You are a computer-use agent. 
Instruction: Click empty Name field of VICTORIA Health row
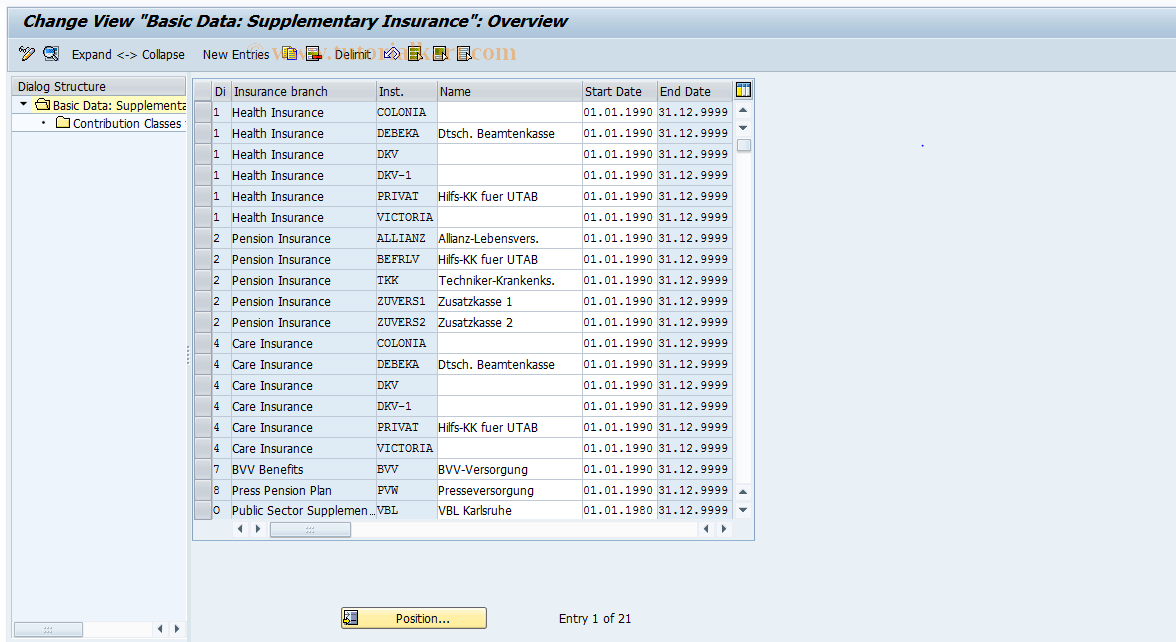tap(509, 217)
